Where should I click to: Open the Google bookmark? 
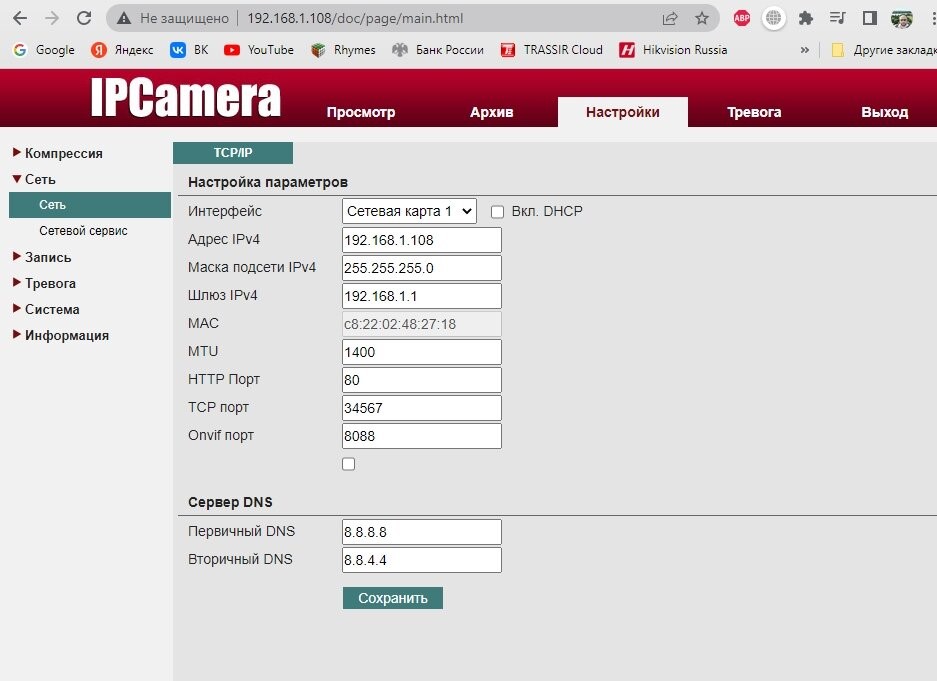click(44, 50)
